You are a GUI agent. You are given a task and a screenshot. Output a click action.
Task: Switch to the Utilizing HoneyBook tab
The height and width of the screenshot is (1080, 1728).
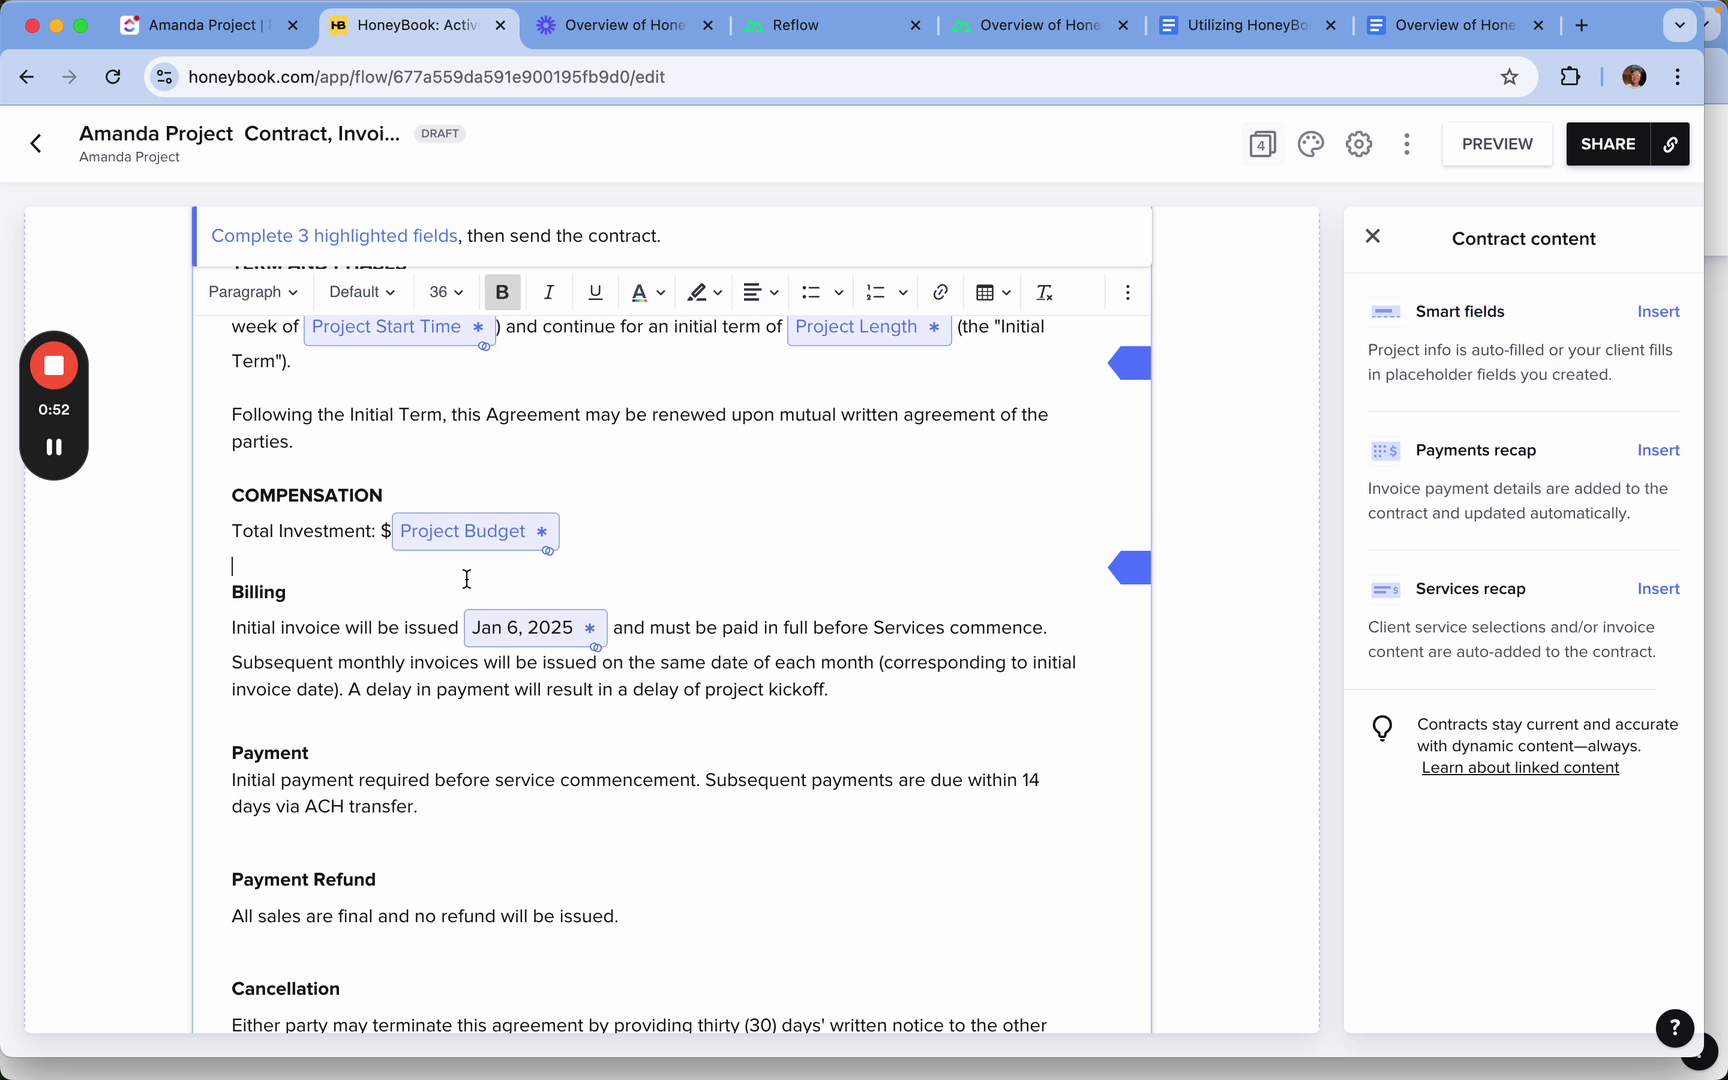click(x=1247, y=25)
